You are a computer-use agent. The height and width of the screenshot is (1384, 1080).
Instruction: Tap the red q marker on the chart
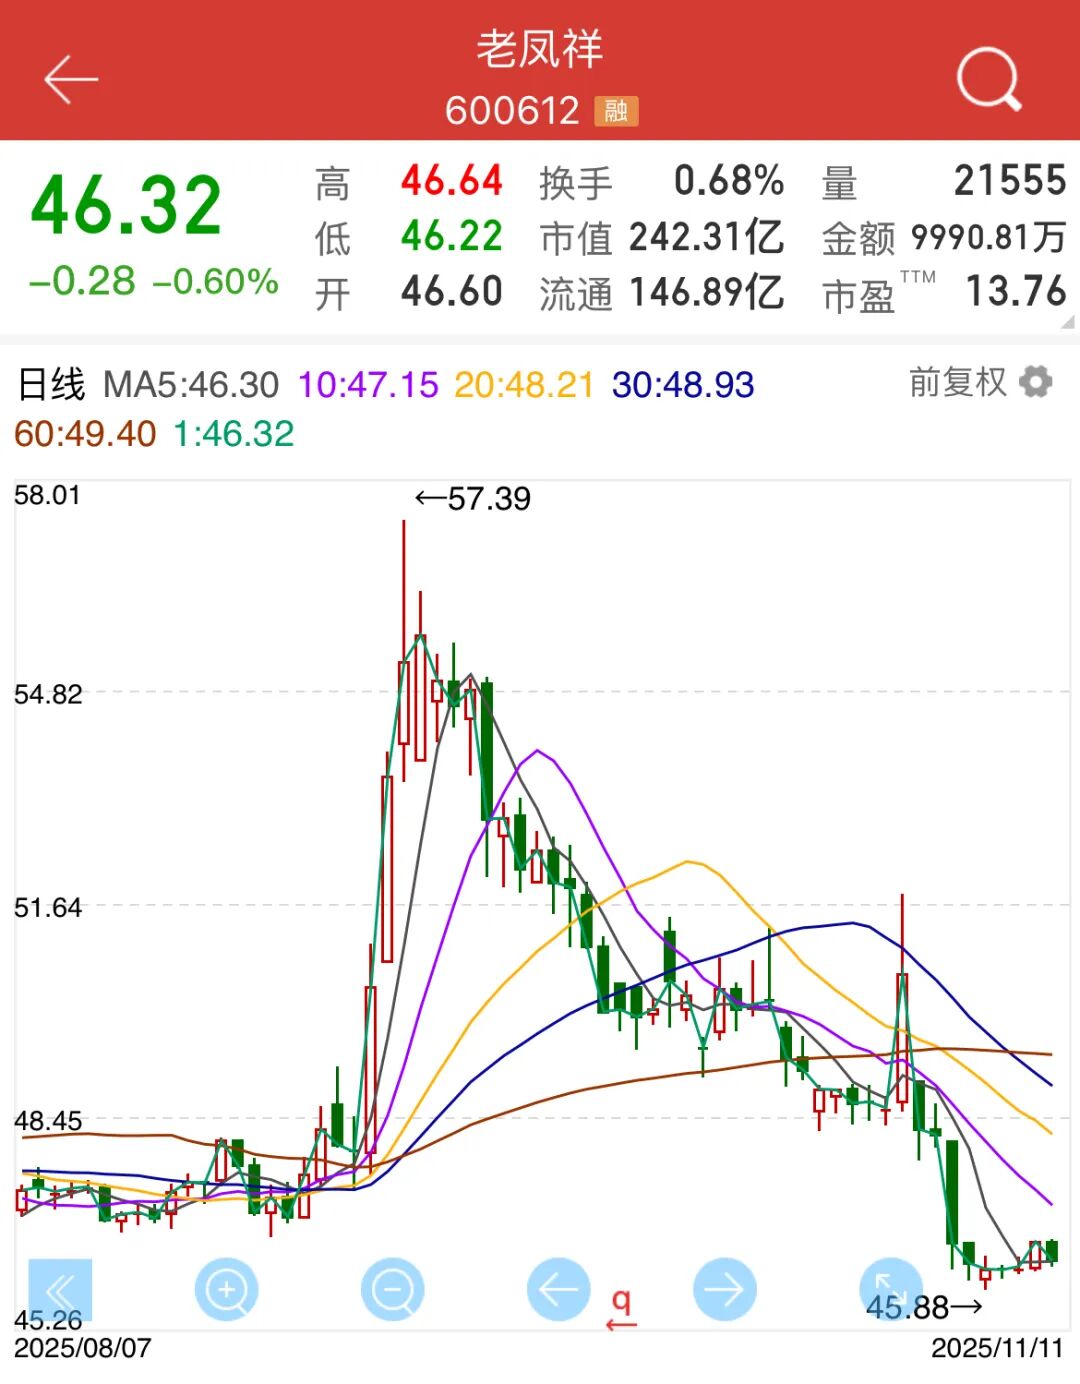click(621, 1303)
